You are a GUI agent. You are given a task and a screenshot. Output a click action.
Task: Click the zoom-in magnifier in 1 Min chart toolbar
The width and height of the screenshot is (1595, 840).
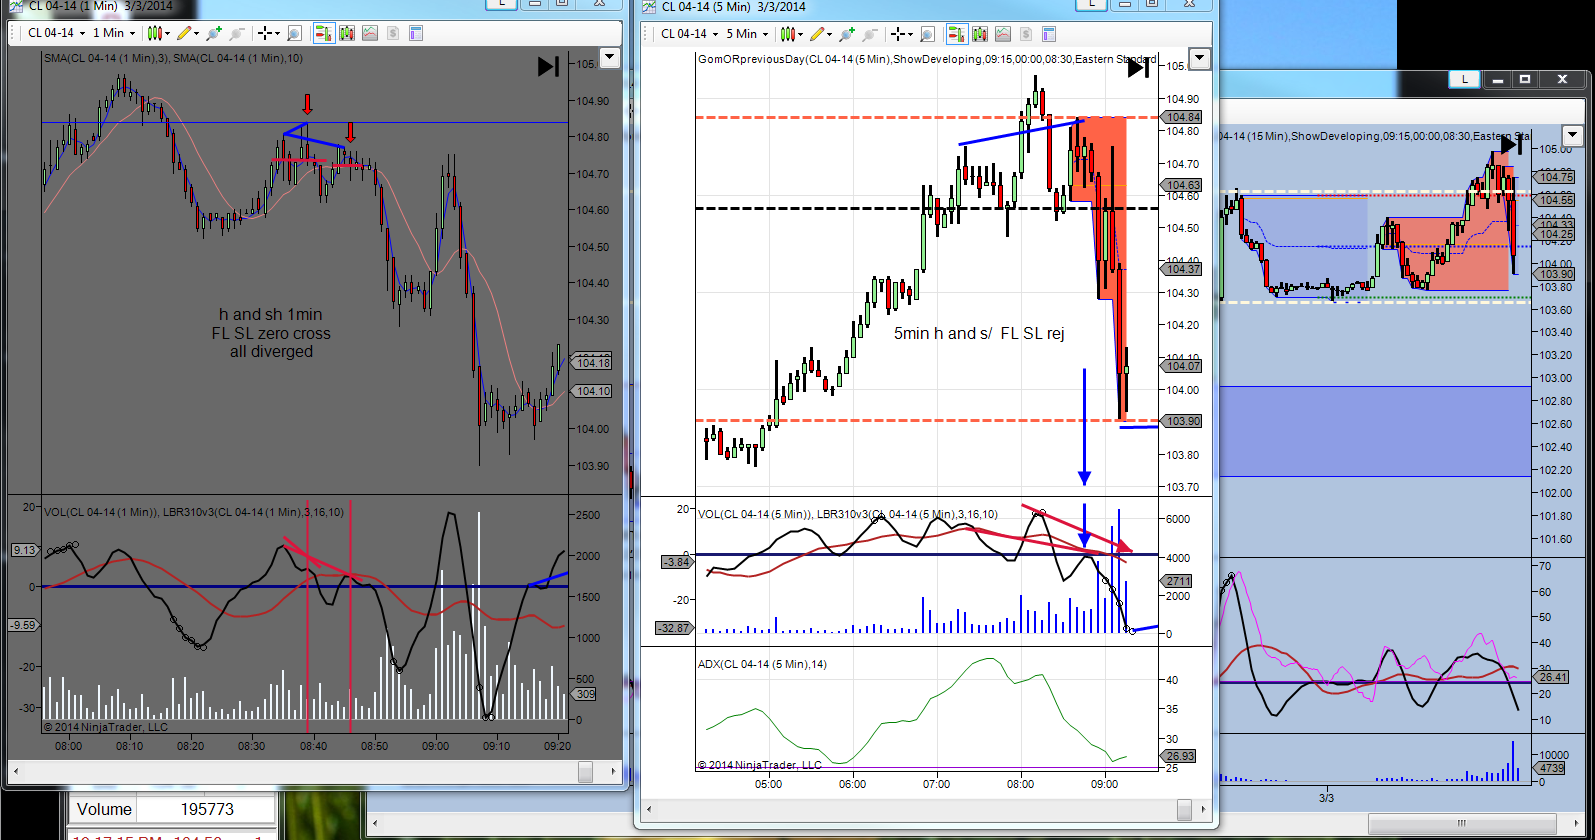click(x=213, y=33)
